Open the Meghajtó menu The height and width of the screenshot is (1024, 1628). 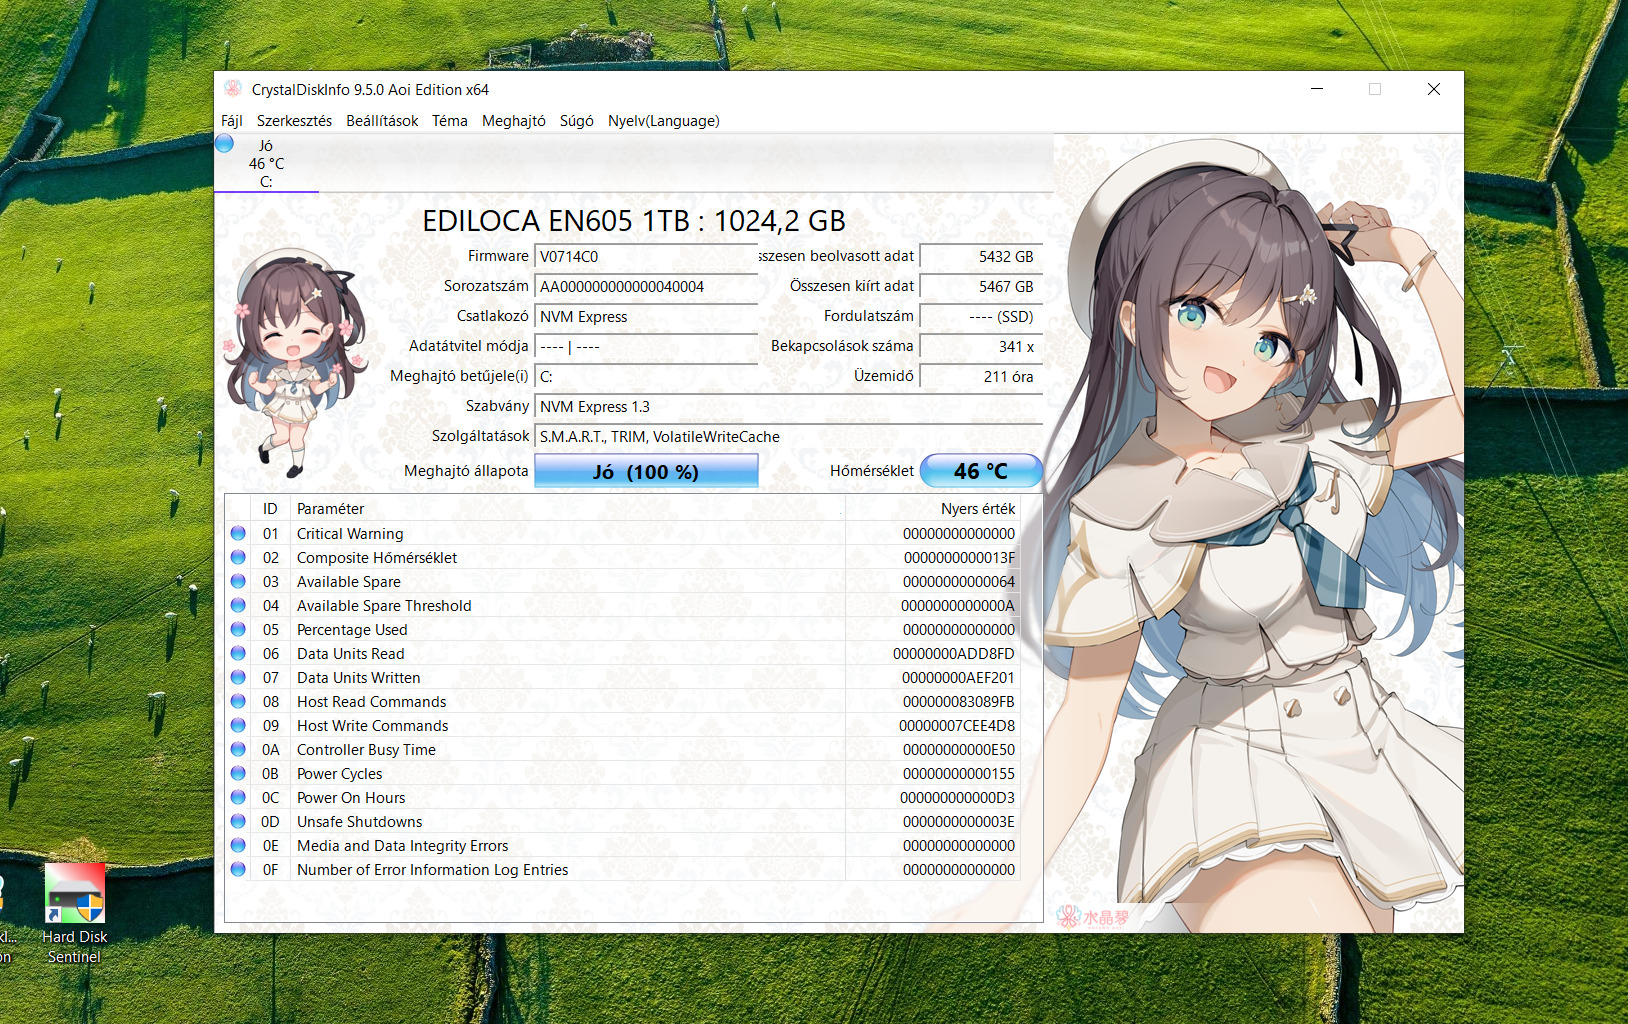click(514, 121)
